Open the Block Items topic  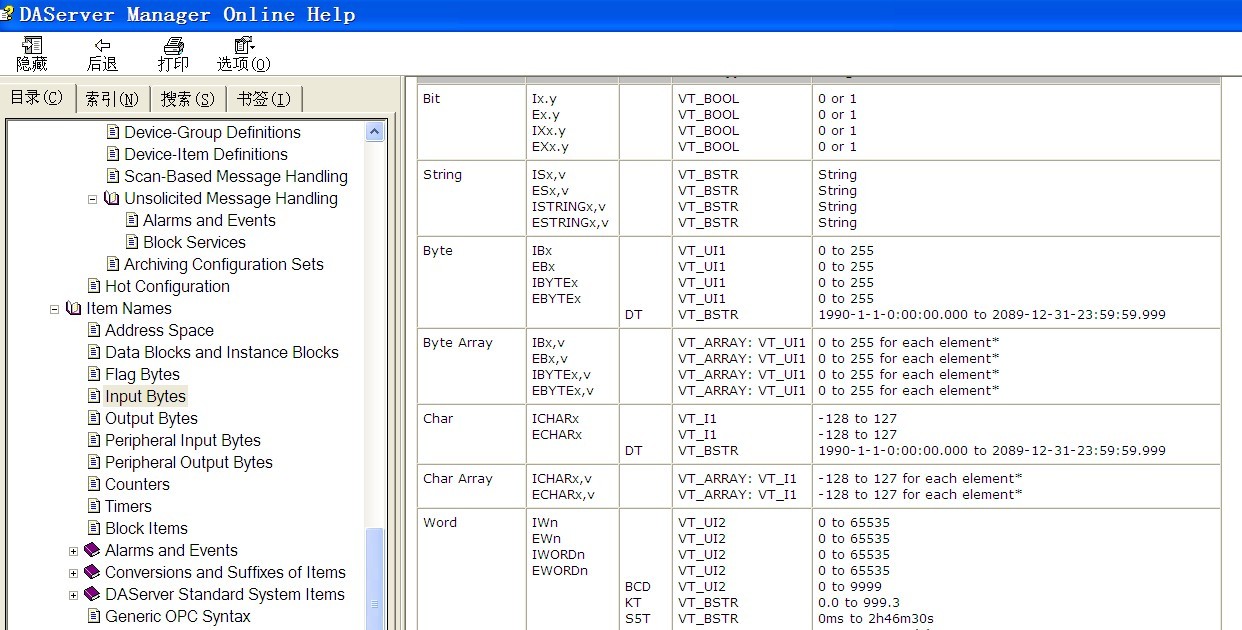146,528
